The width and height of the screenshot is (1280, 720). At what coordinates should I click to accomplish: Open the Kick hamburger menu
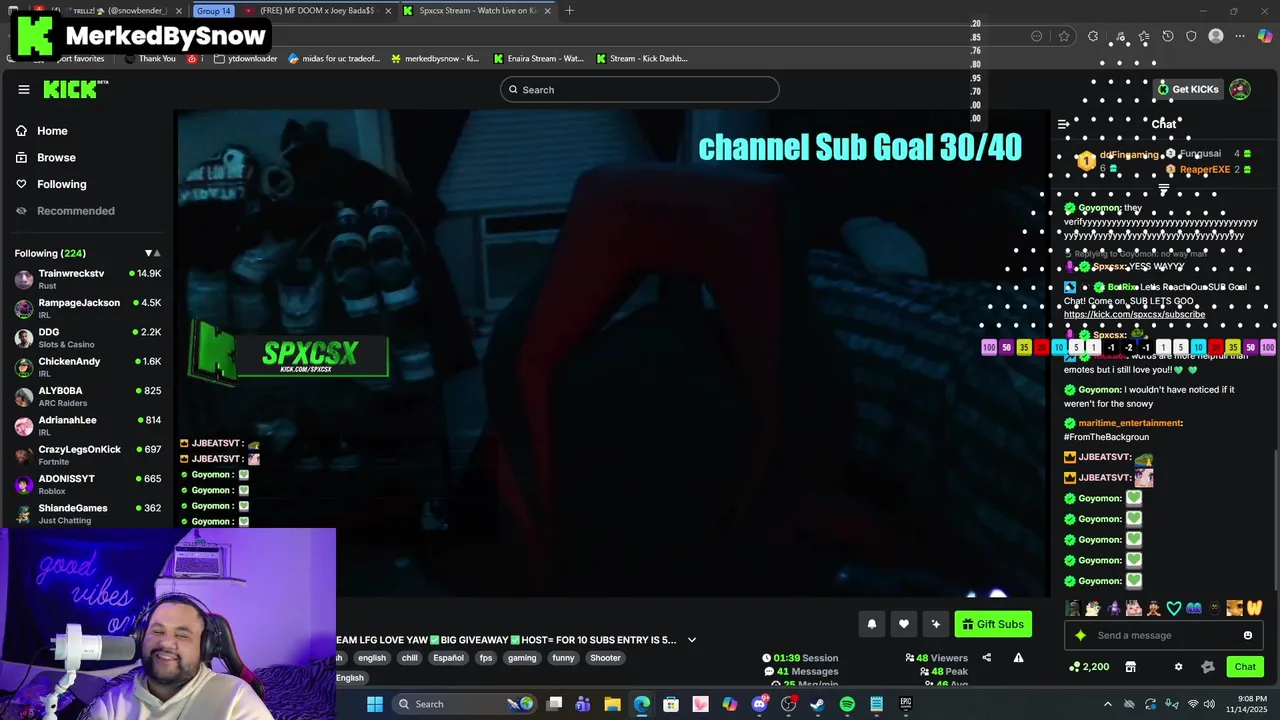click(24, 89)
